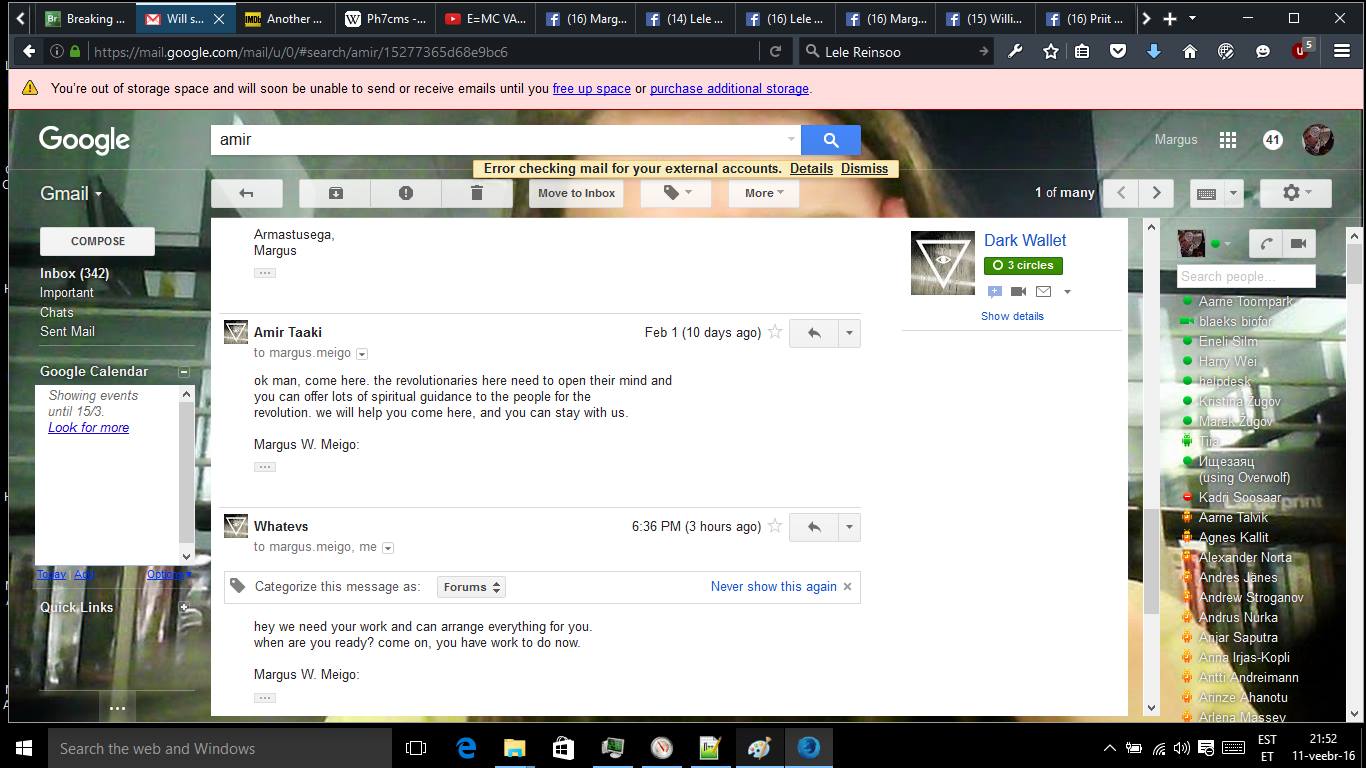Screen dimensions: 1366x768
Task: Click Move to Inbox button
Action: pos(577,193)
